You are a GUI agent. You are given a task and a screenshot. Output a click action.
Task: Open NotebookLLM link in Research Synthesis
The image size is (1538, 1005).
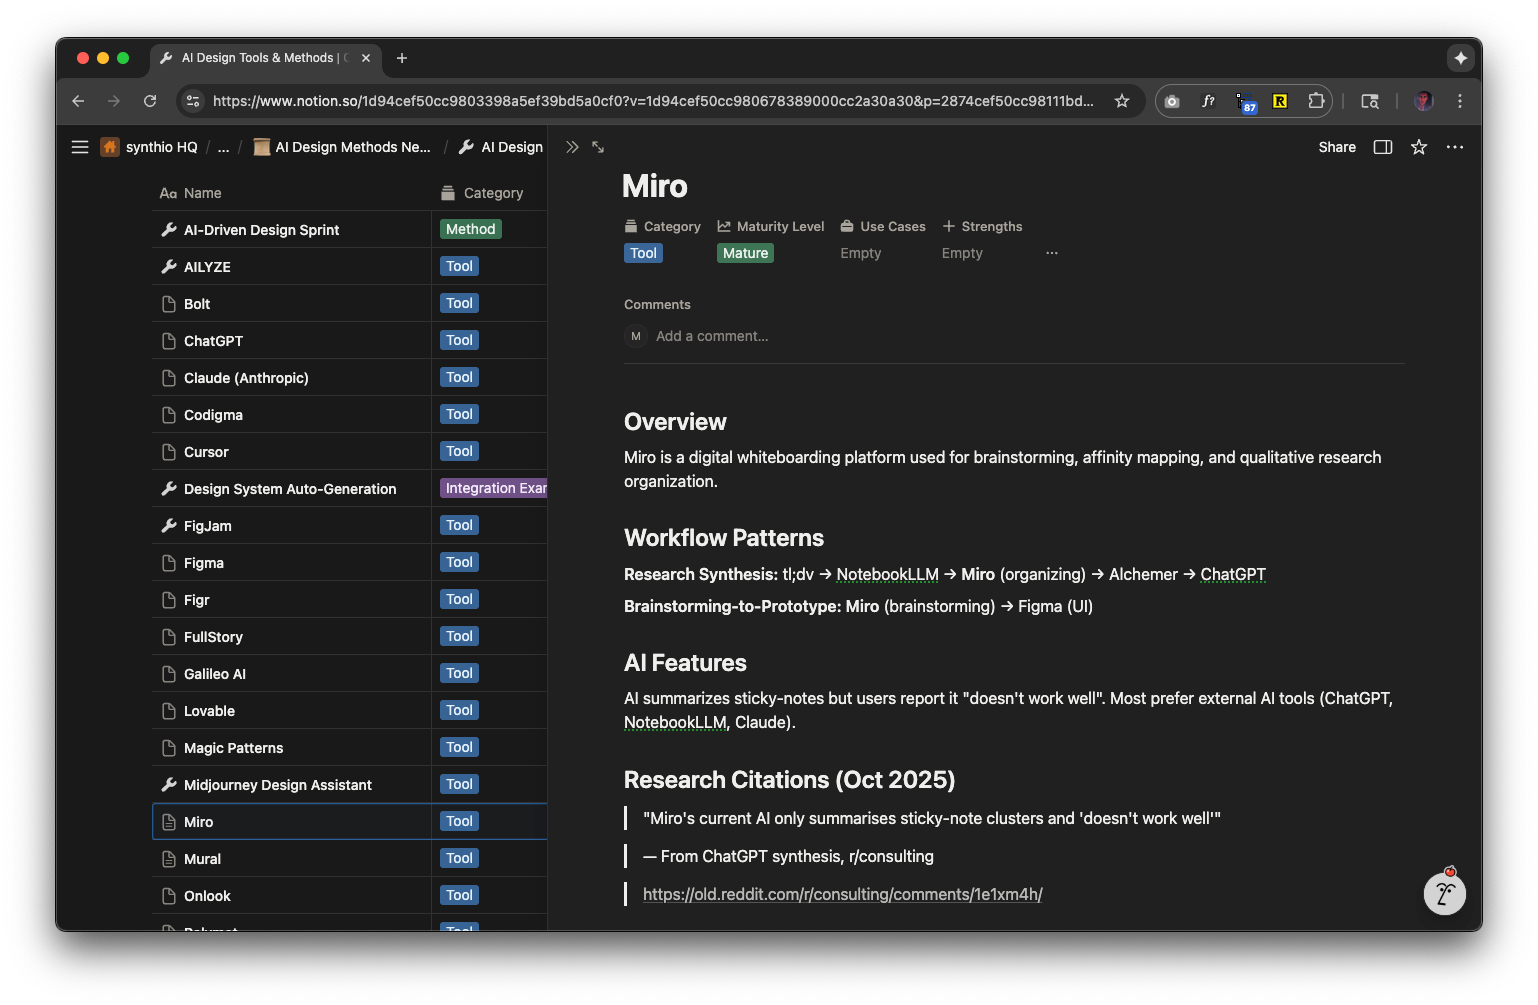click(888, 574)
